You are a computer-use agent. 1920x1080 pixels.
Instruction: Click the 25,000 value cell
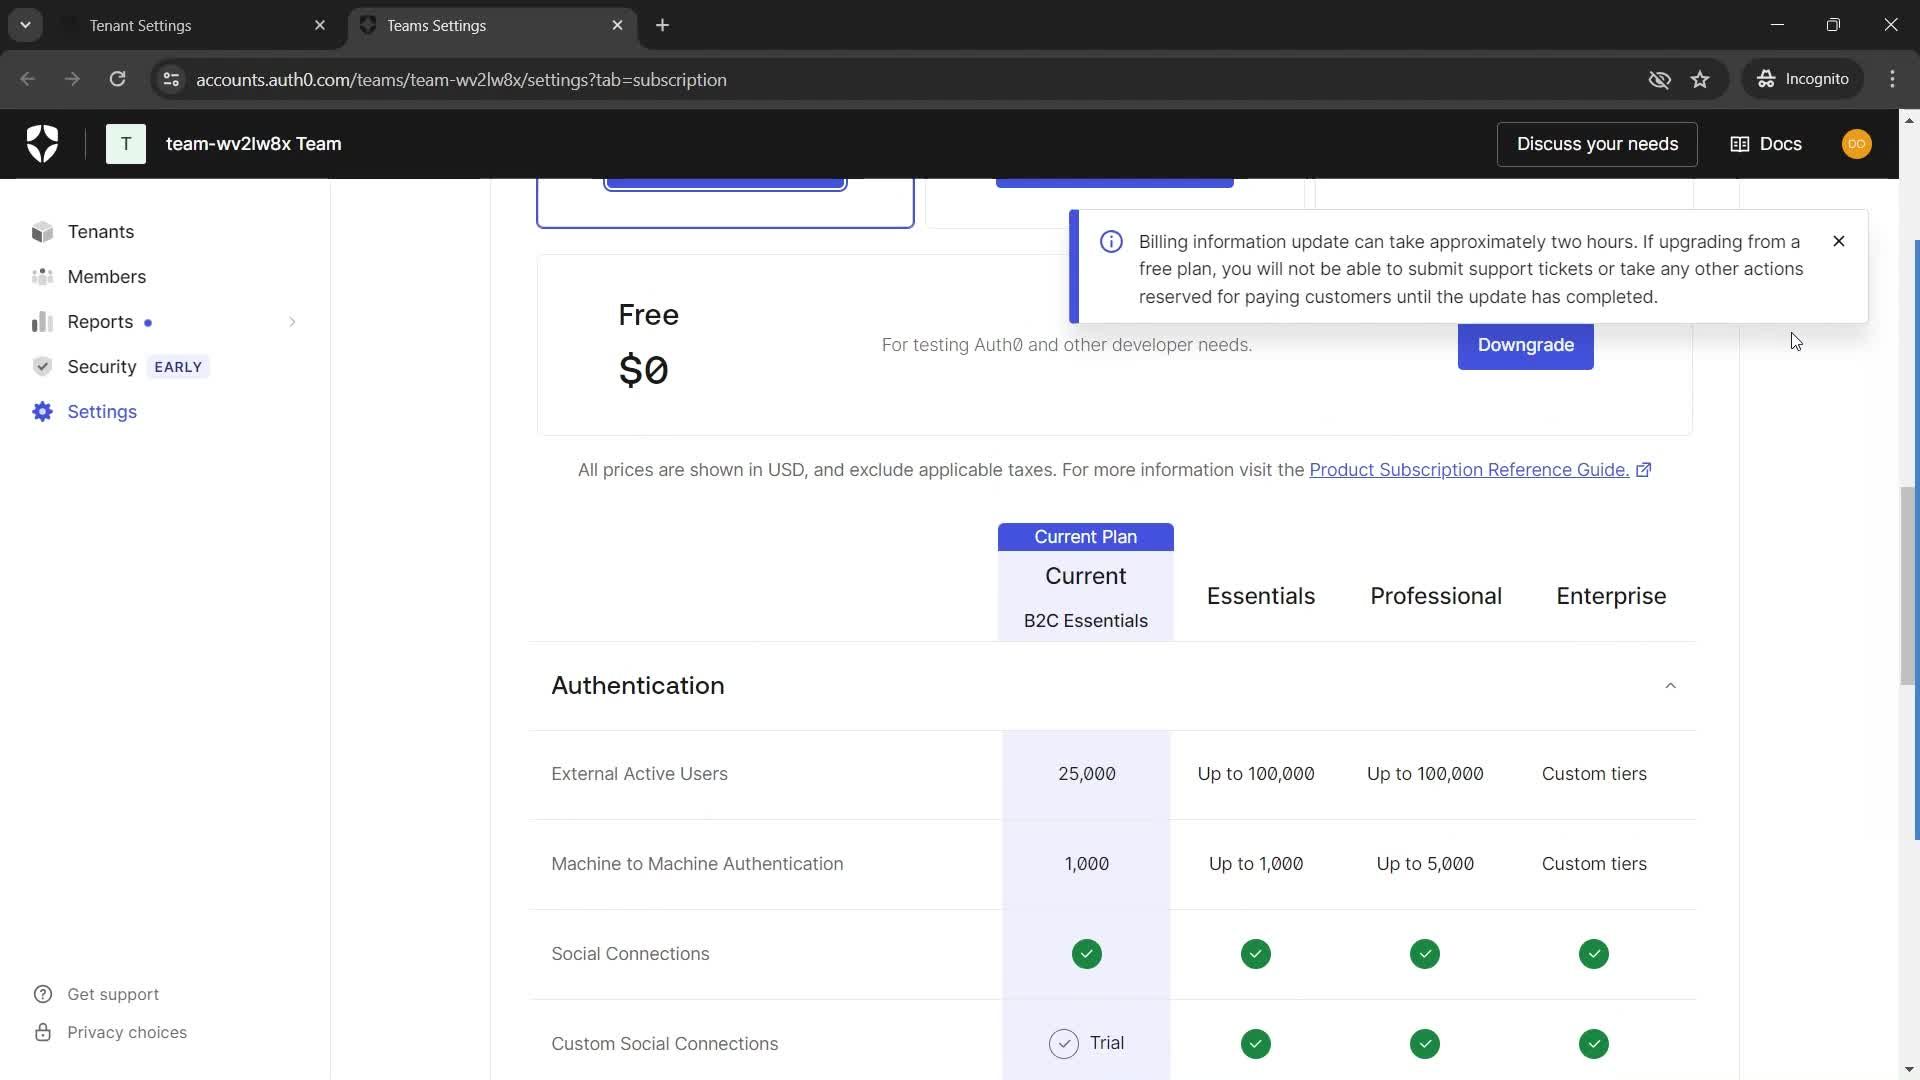tap(1086, 774)
